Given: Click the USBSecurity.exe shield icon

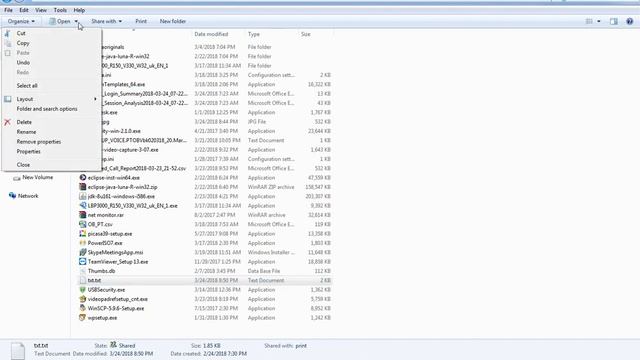Looking at the screenshot, I should tap(82, 290).
